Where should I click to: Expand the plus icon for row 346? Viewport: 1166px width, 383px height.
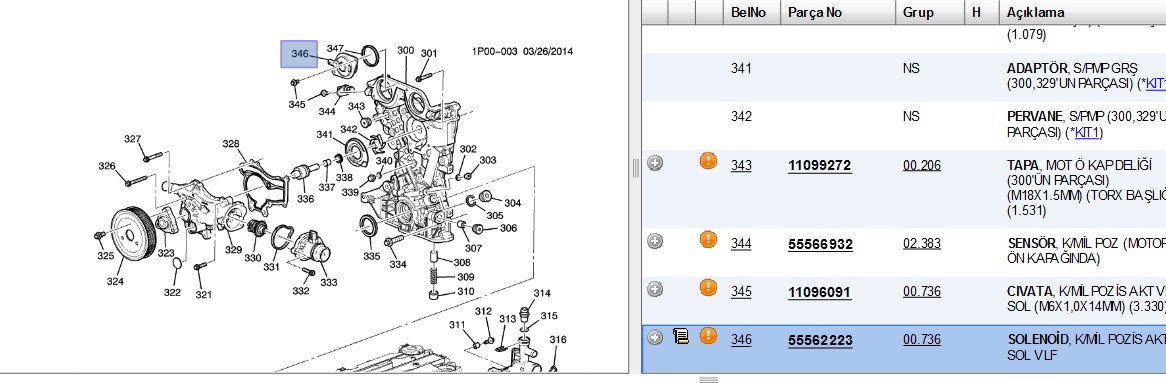(x=654, y=338)
